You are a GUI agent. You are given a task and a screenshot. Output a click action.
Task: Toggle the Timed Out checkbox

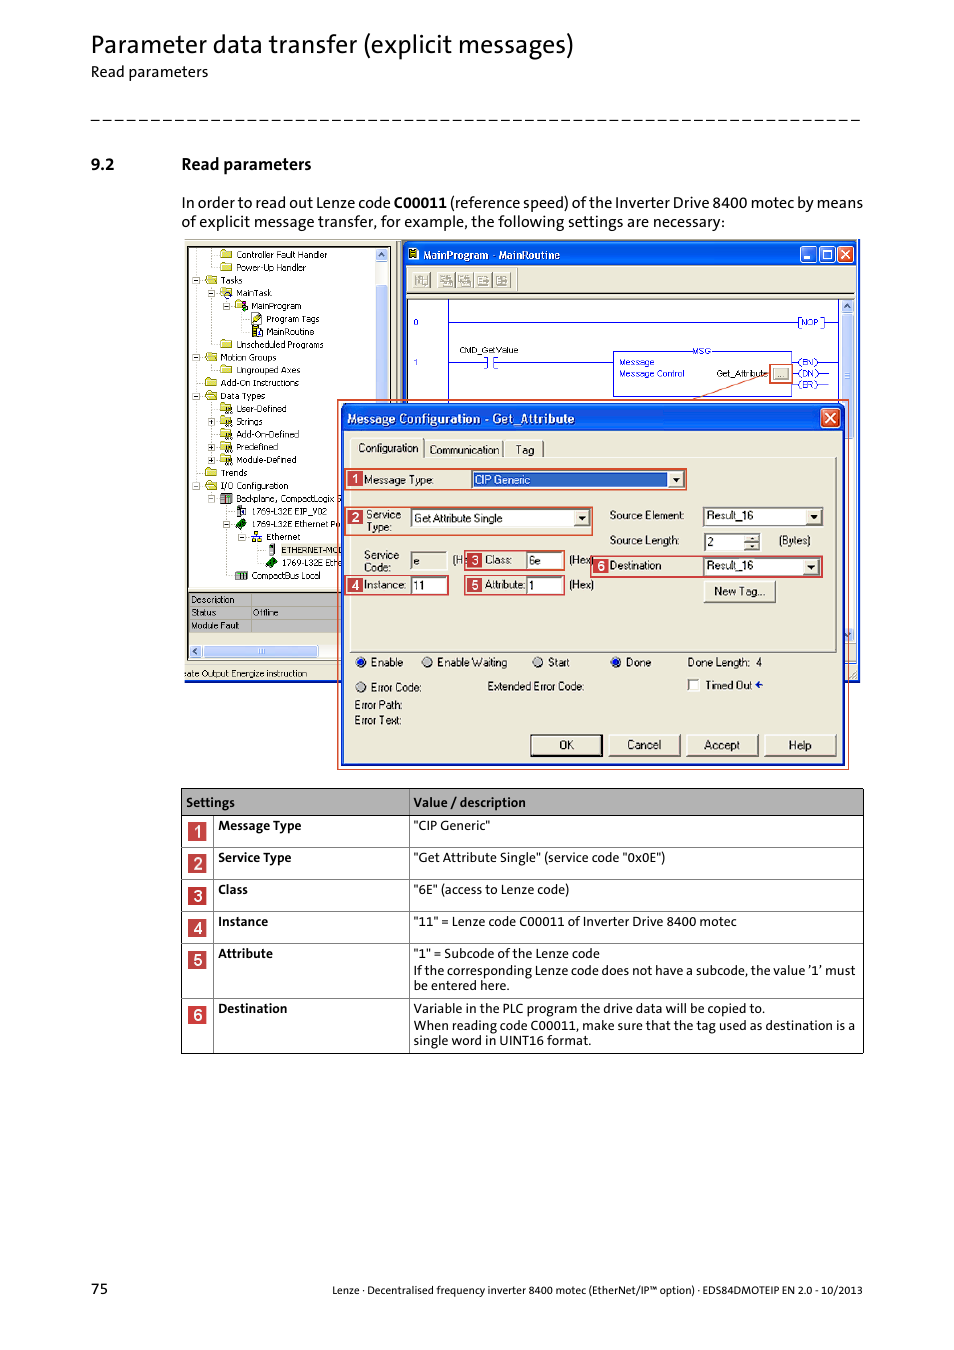pos(694,685)
